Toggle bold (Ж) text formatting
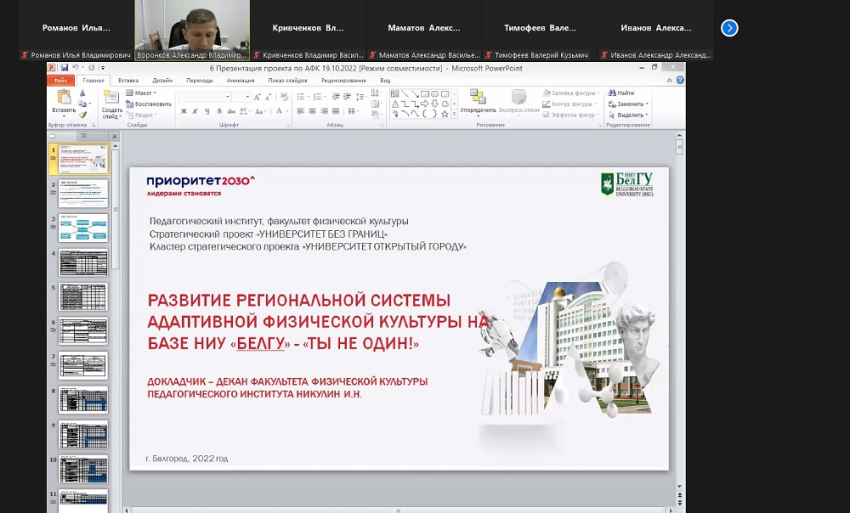This screenshot has height=513, width=850. tap(182, 111)
